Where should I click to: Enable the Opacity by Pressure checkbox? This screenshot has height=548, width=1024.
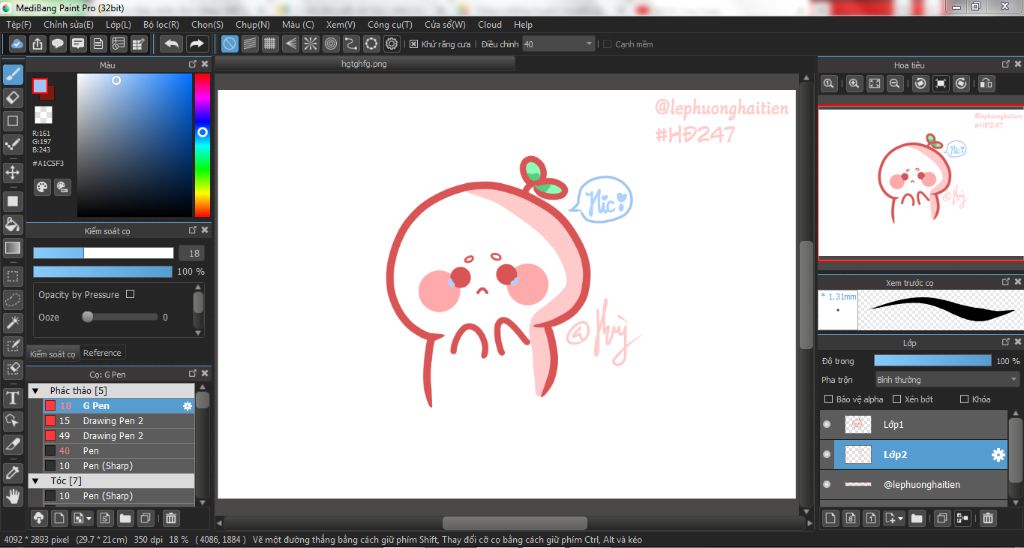click(x=130, y=295)
